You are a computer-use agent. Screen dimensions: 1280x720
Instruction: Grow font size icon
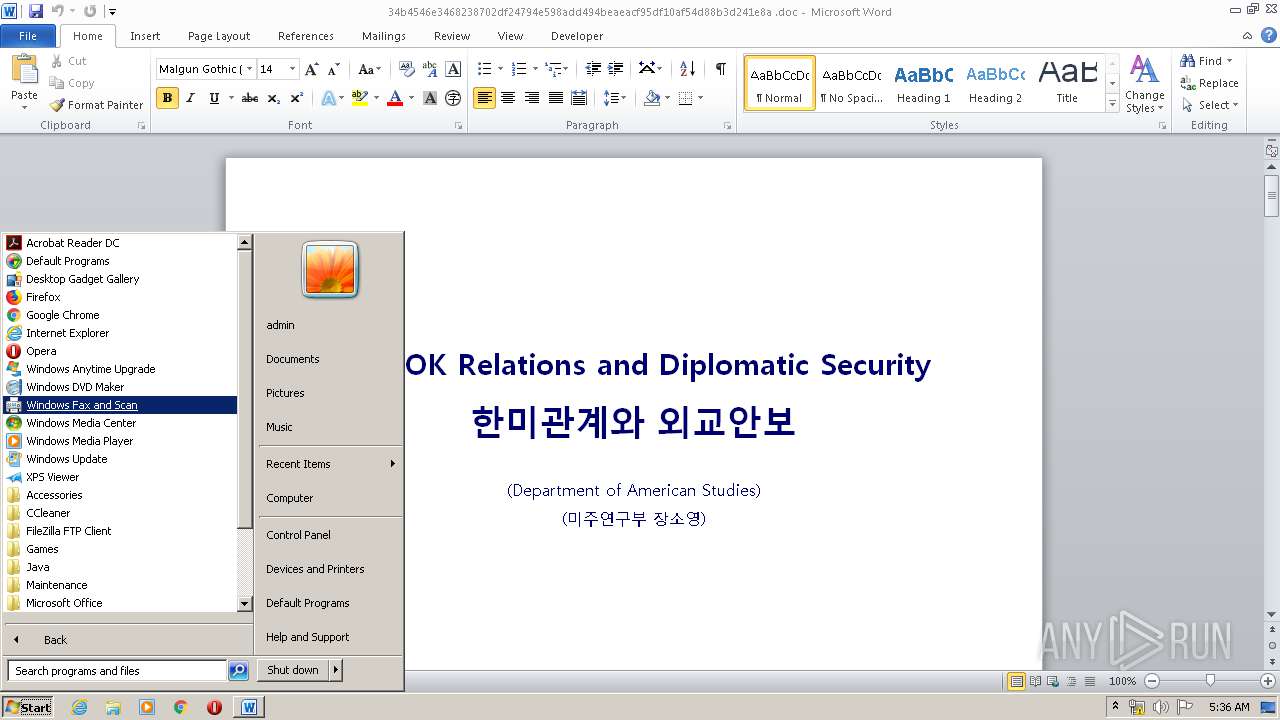pyautogui.click(x=312, y=69)
